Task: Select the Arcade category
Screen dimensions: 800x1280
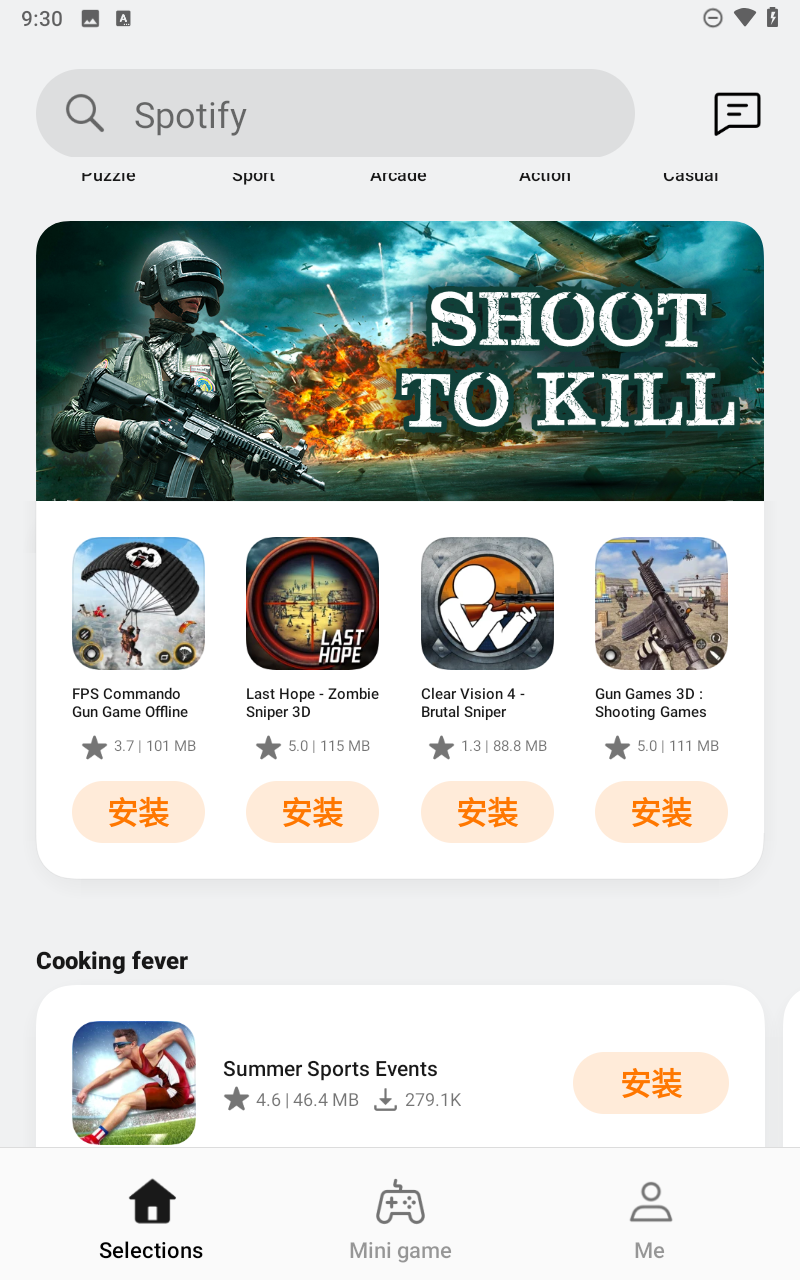Action: [x=398, y=175]
